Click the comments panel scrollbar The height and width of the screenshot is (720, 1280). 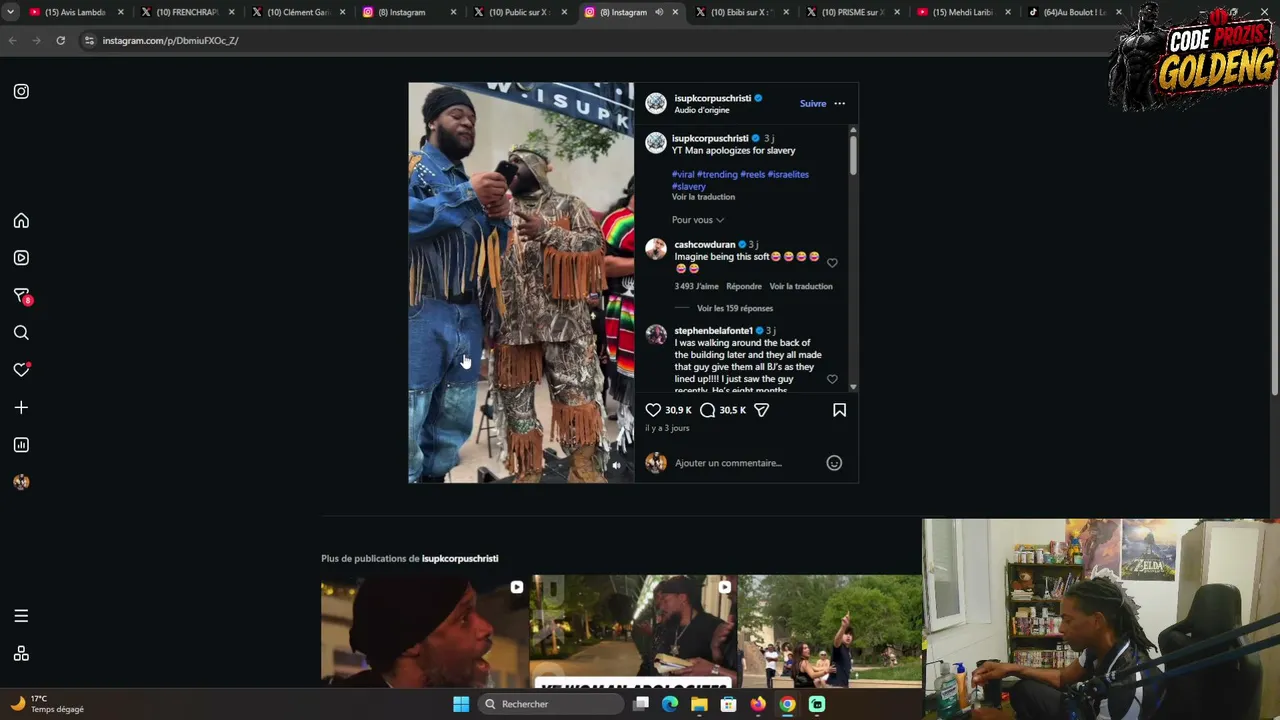(853, 155)
